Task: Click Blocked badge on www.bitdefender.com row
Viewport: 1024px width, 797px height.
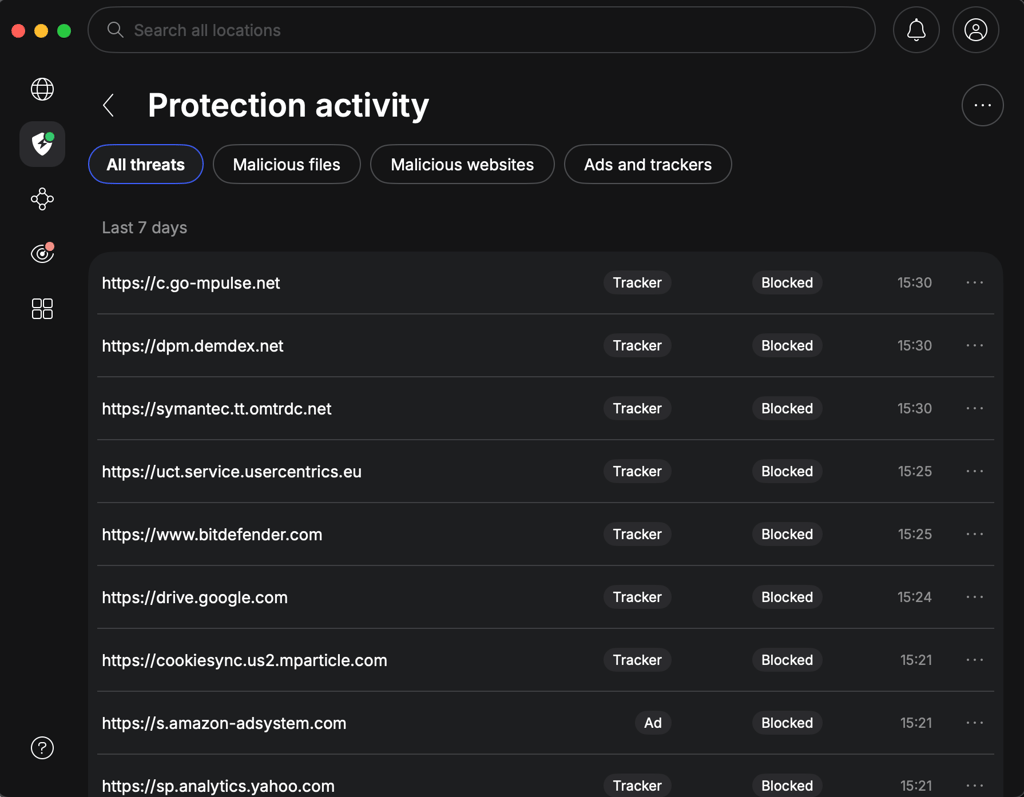Action: (x=787, y=534)
